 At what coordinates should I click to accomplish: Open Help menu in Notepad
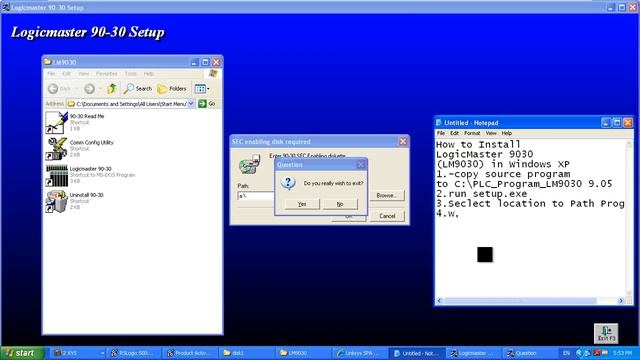[507, 133]
